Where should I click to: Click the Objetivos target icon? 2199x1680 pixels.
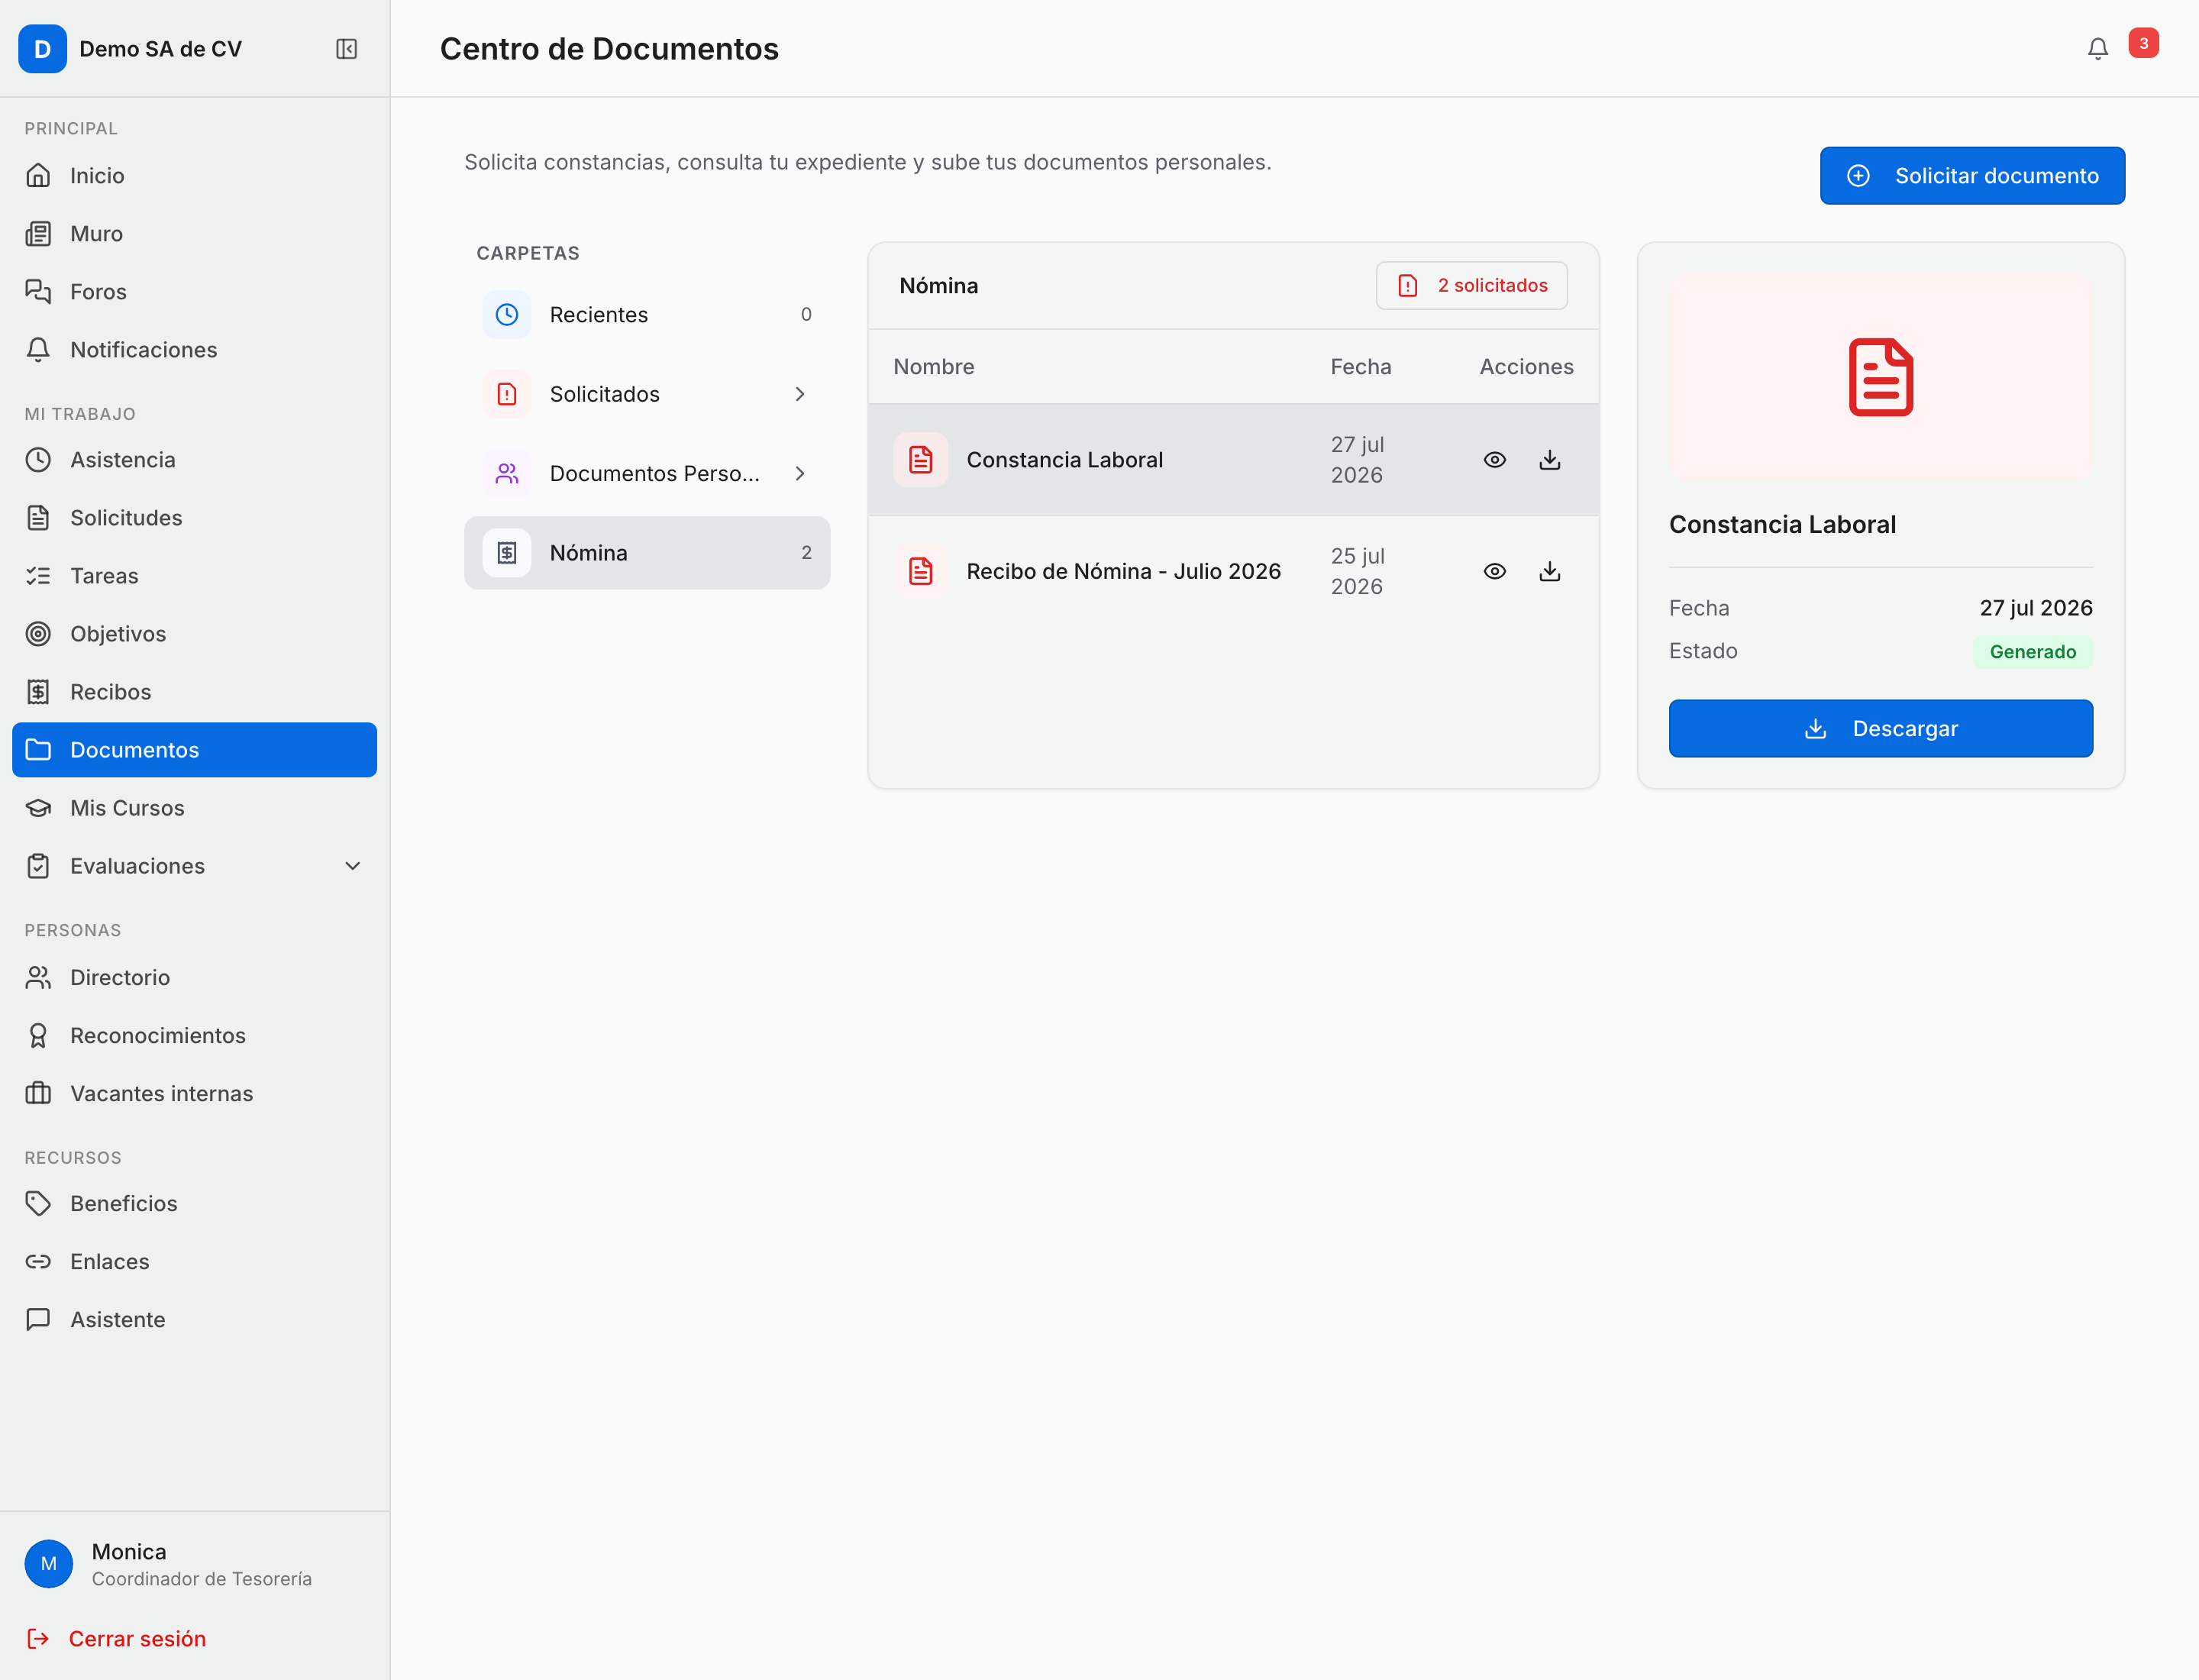[38, 634]
